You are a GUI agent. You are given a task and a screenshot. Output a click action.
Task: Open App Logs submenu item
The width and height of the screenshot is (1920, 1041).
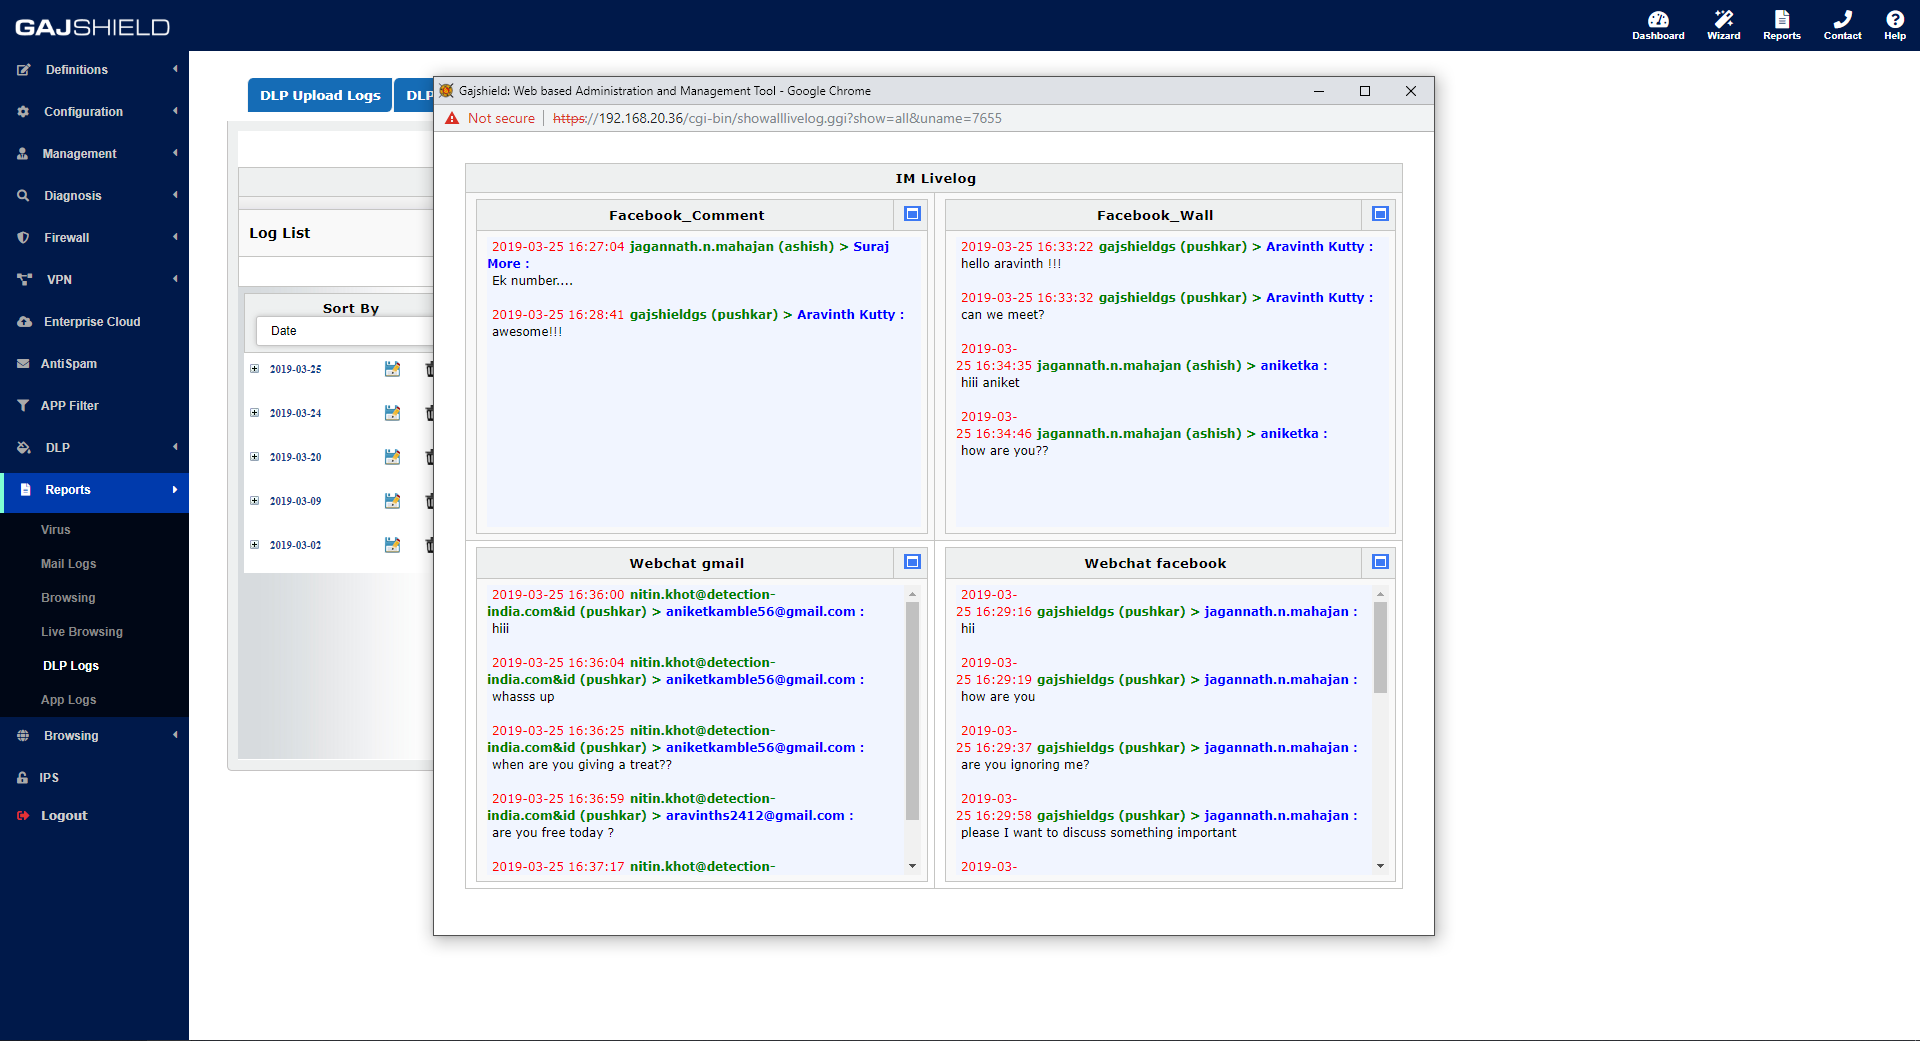(68, 700)
